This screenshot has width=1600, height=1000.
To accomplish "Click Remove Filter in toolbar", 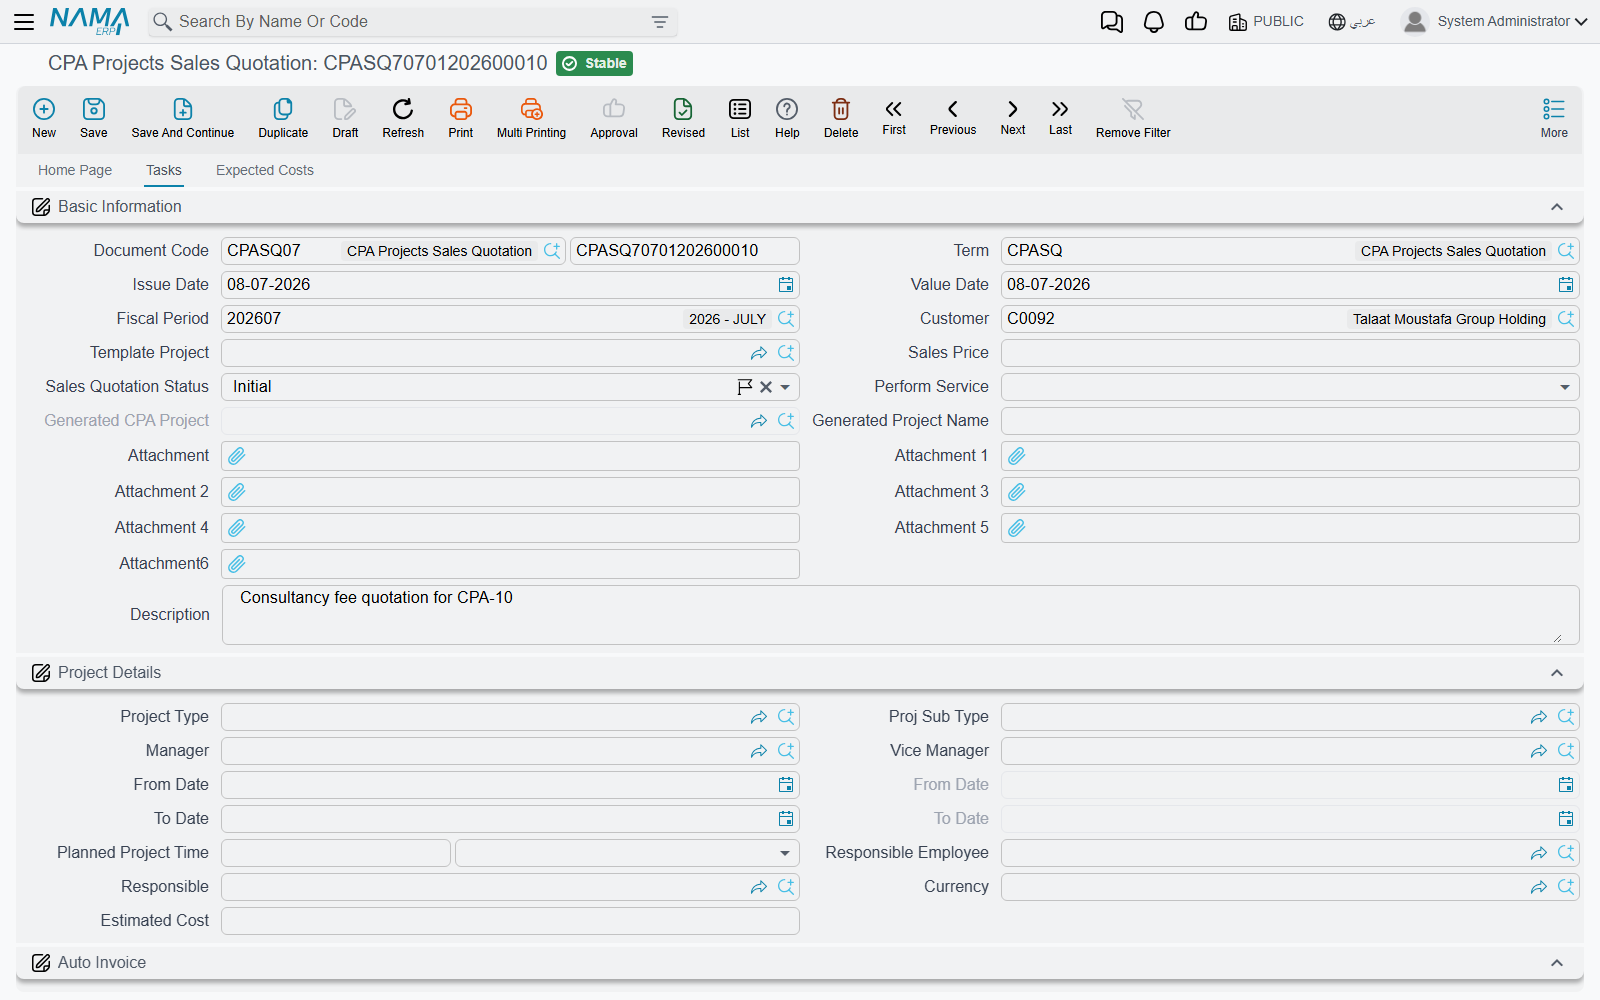I will [x=1133, y=117].
